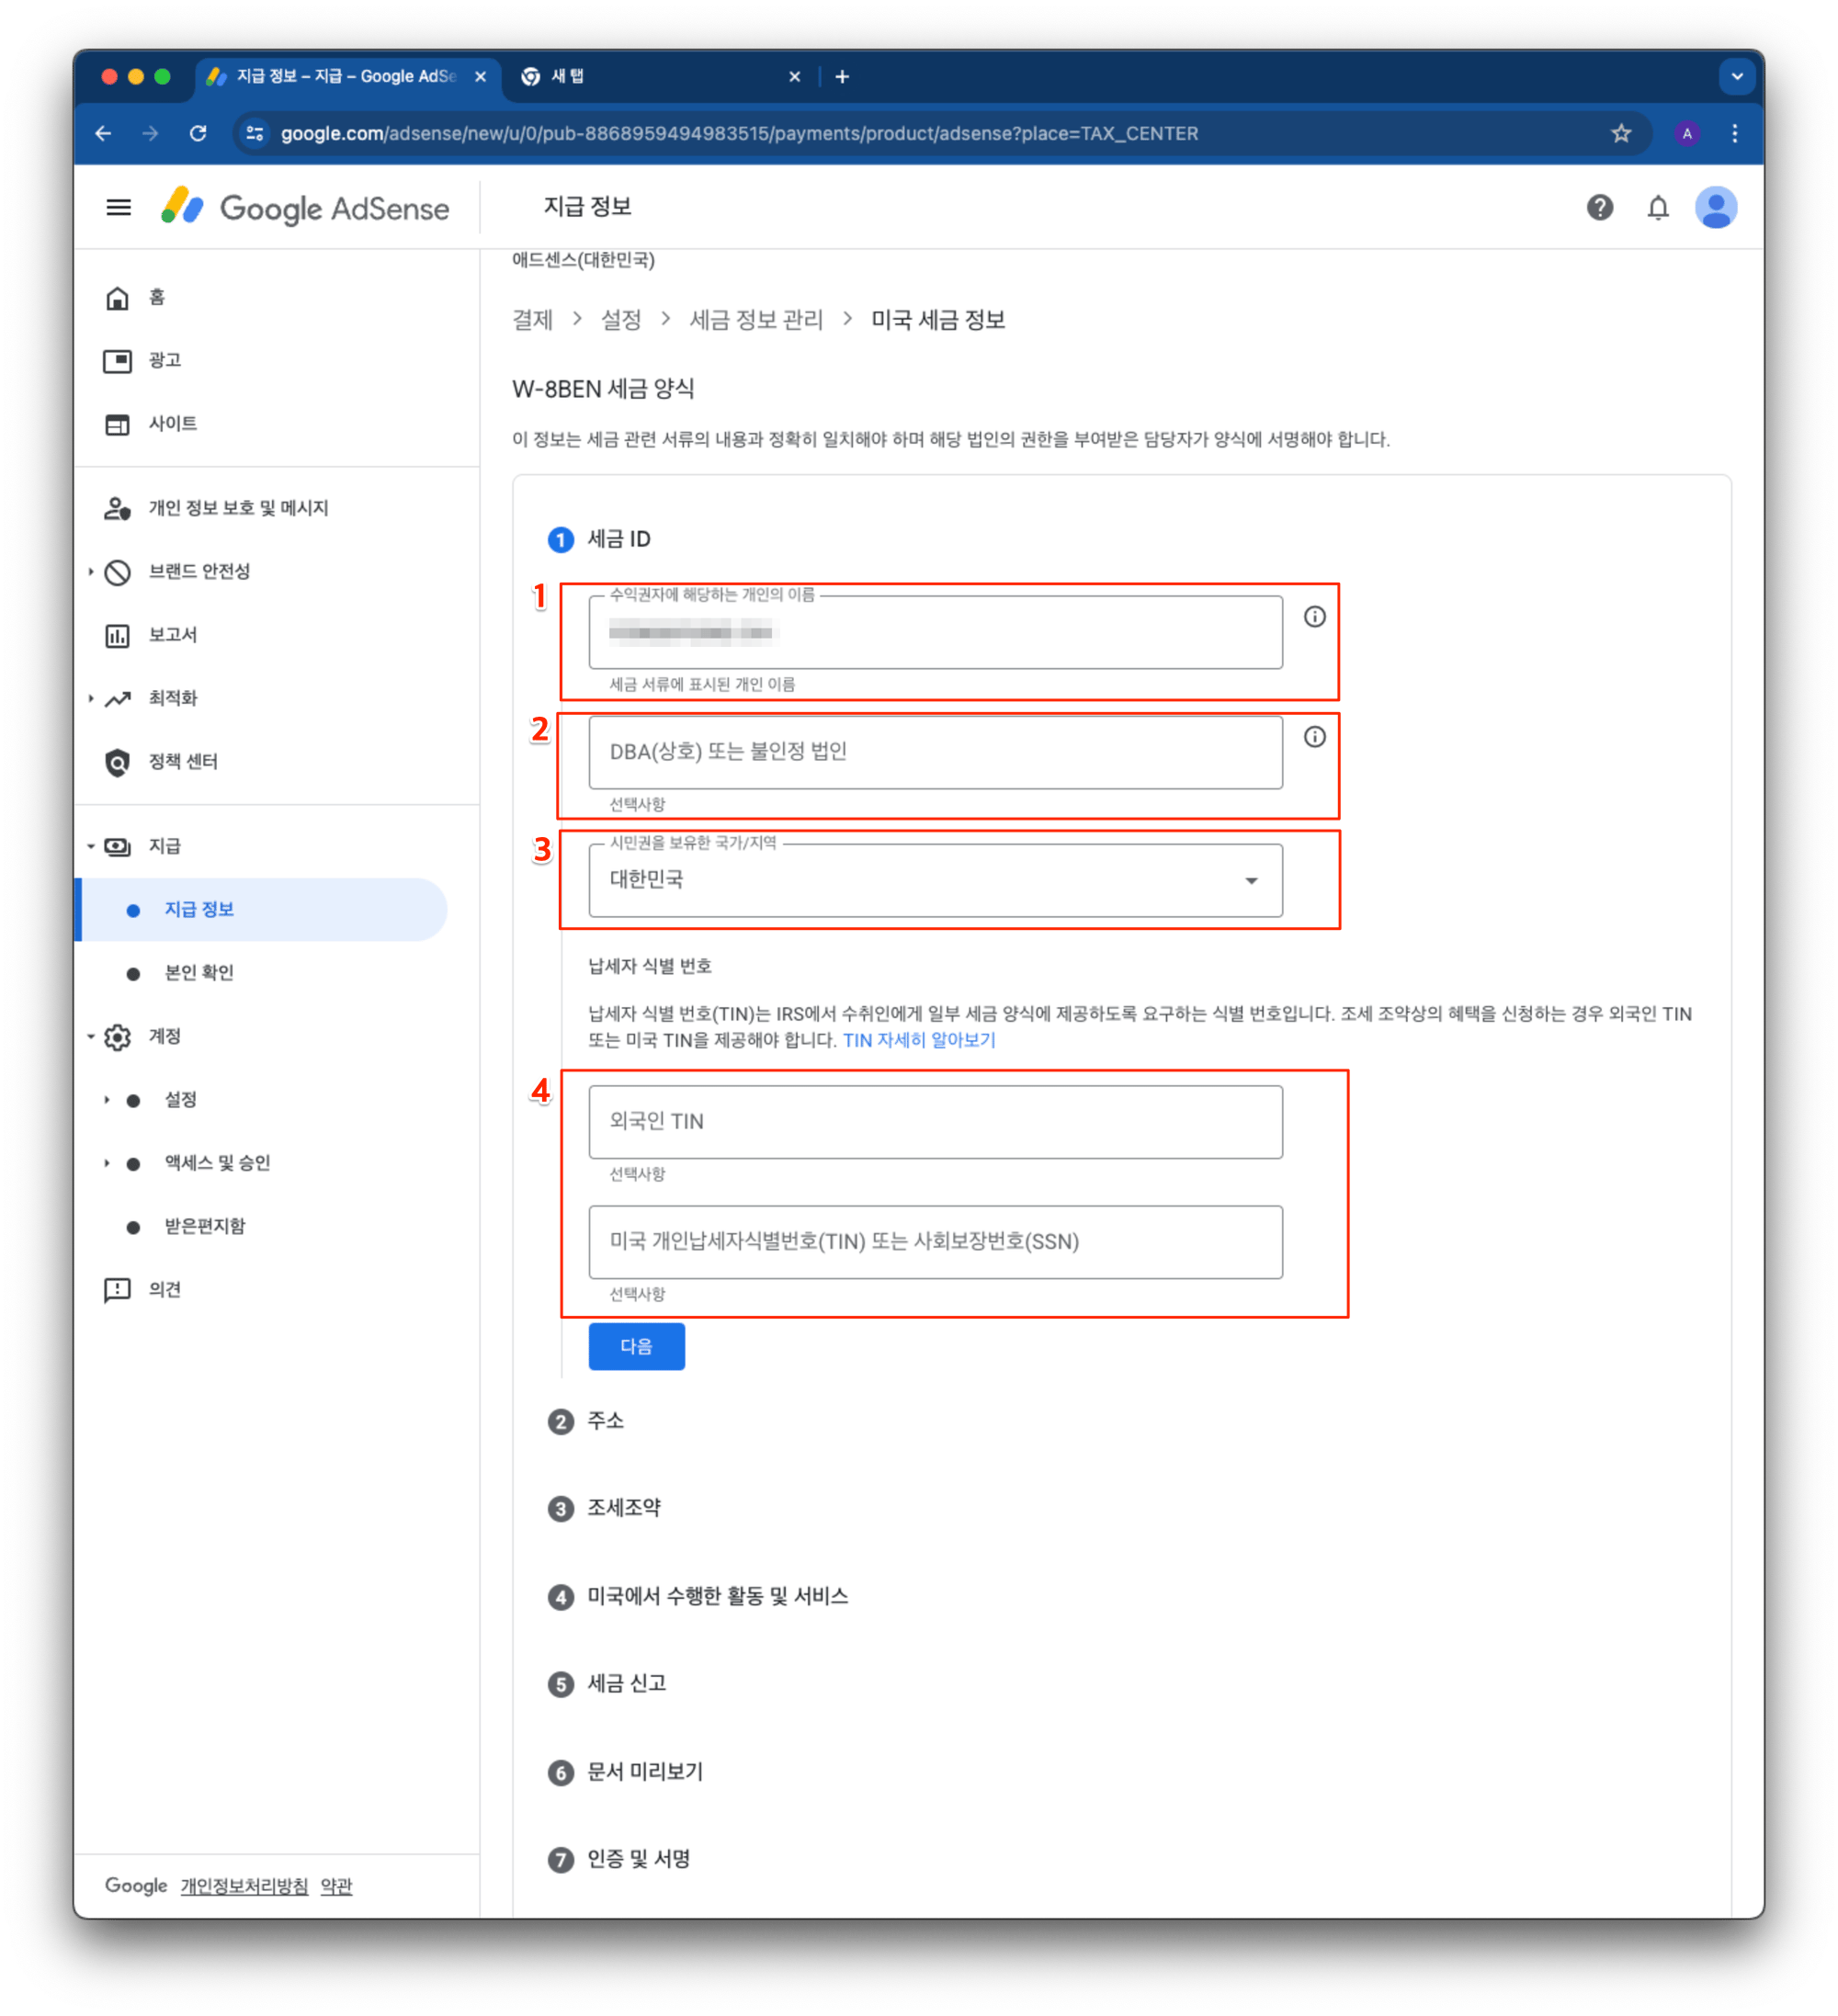This screenshot has height=2016, width=1838.
Task: Bookmark this page with the star icon
Action: point(1620,133)
